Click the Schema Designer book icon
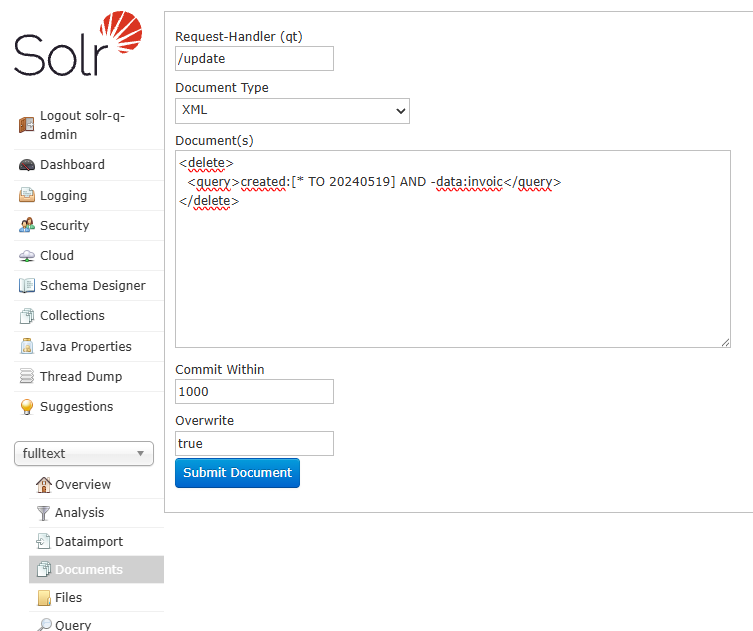Viewport: 753px width, 631px height. coord(26,286)
